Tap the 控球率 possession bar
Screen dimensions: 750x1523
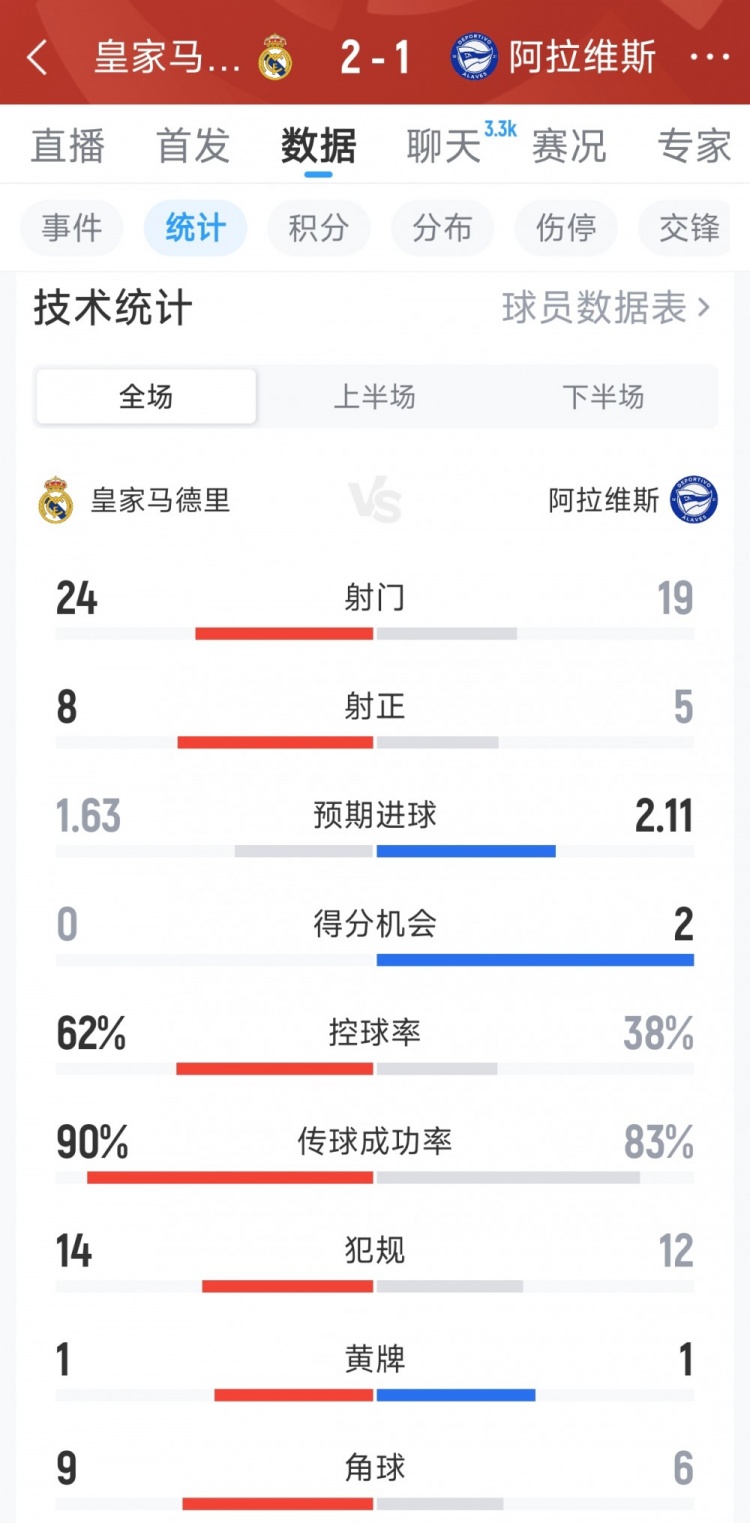(x=375, y=1068)
